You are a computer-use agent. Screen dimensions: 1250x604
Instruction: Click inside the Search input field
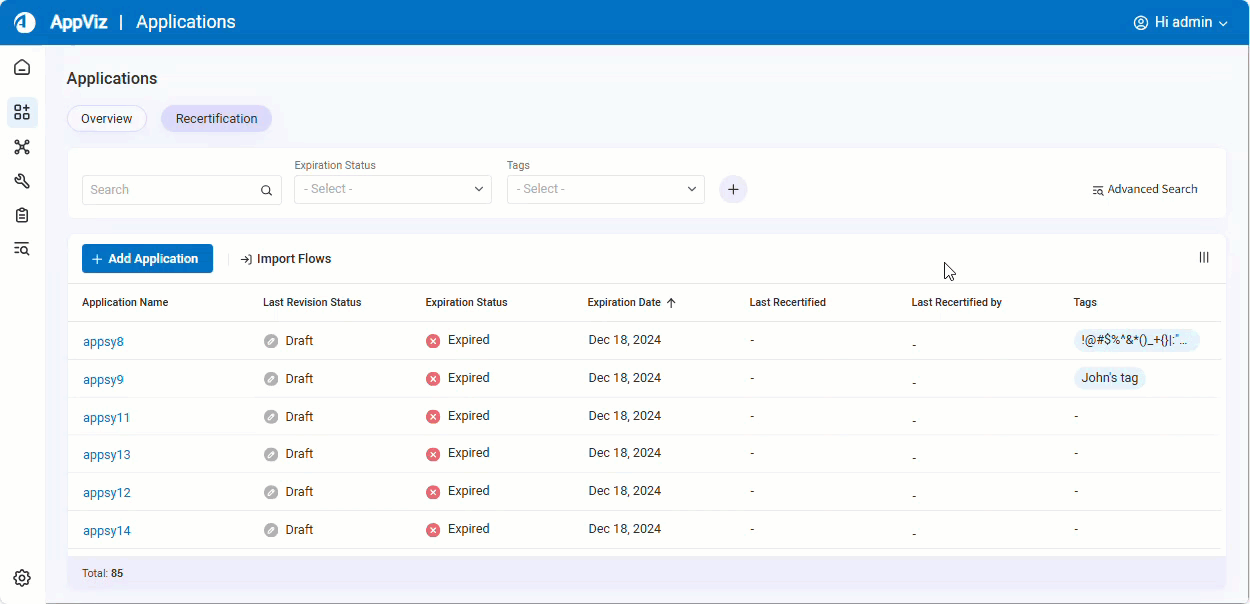coord(170,189)
